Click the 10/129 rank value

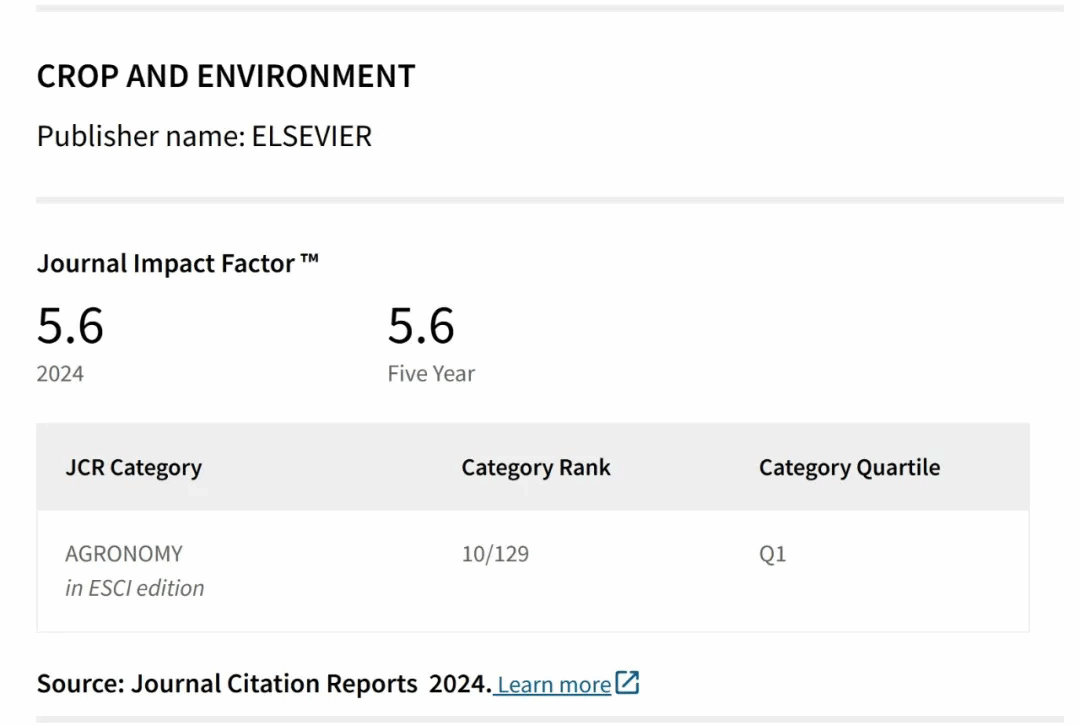(495, 553)
